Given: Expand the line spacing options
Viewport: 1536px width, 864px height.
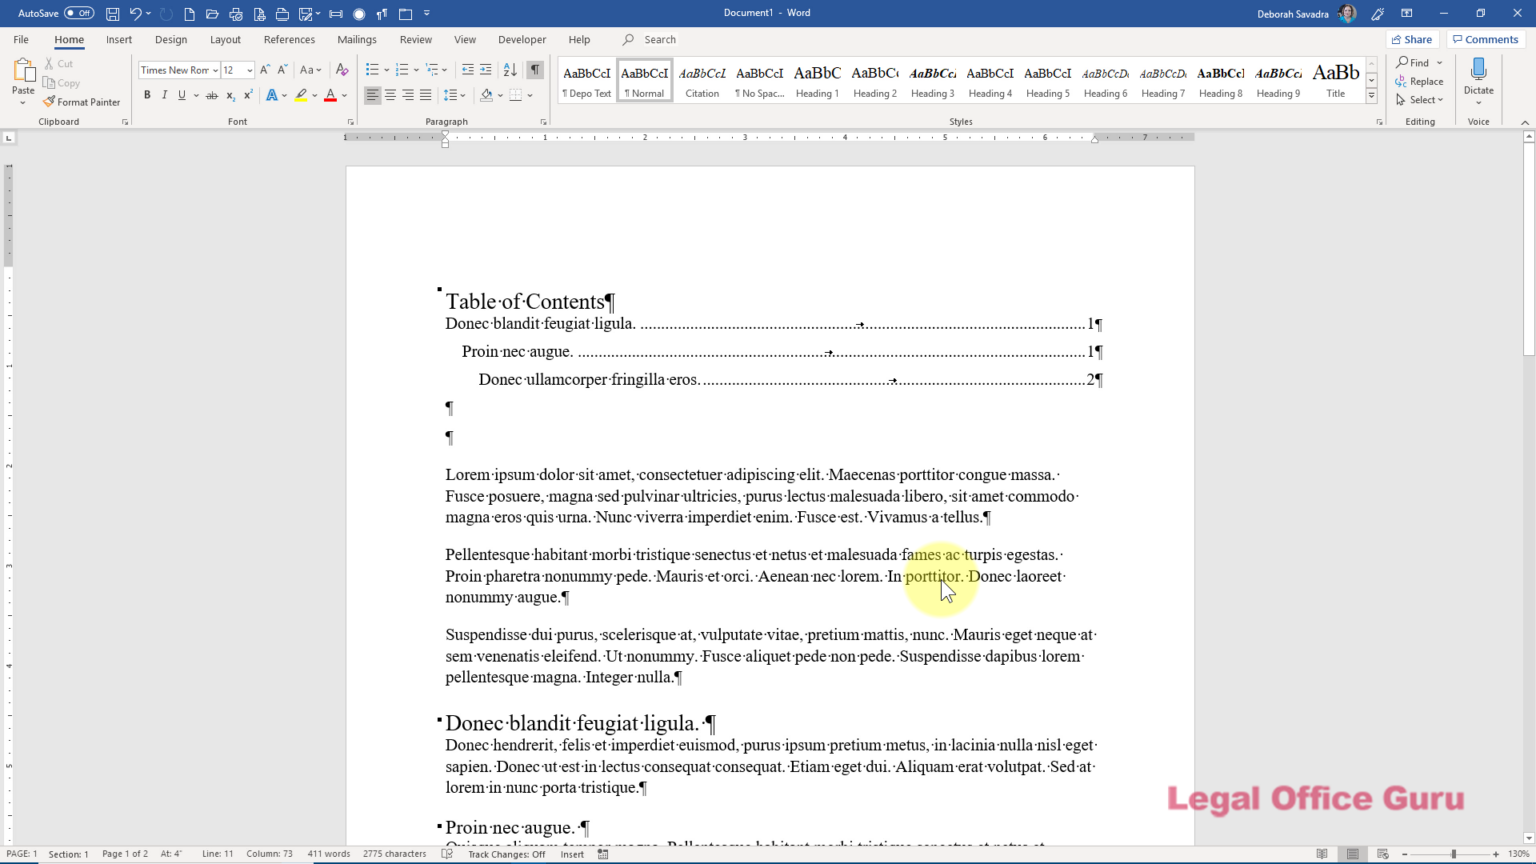Looking at the screenshot, I should (x=463, y=94).
